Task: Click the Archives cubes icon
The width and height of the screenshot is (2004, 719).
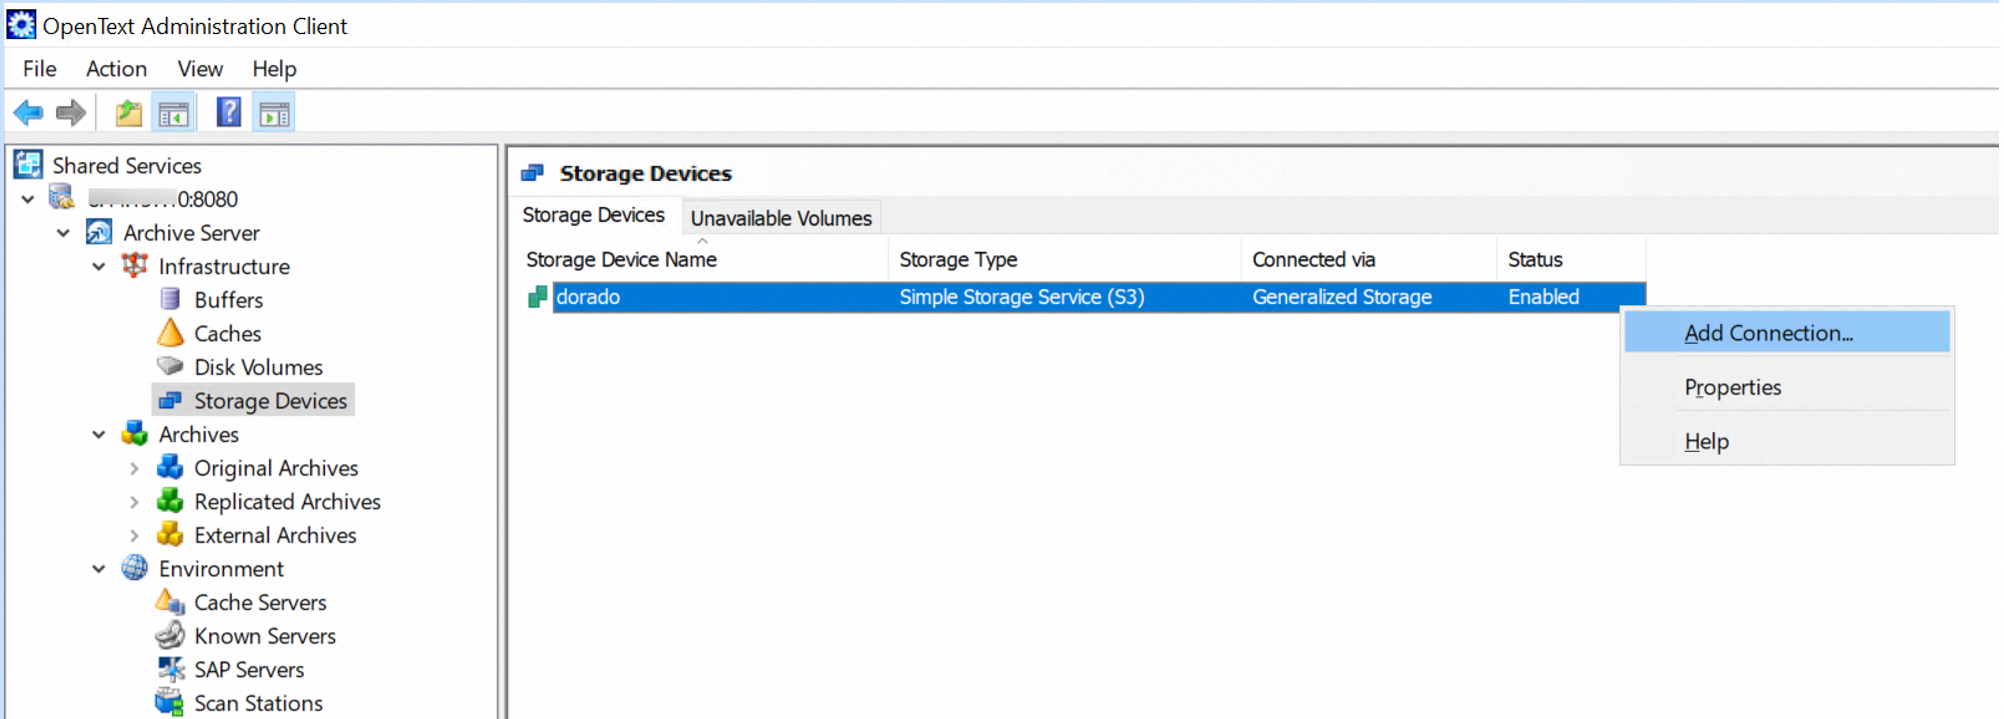Action: pos(135,433)
